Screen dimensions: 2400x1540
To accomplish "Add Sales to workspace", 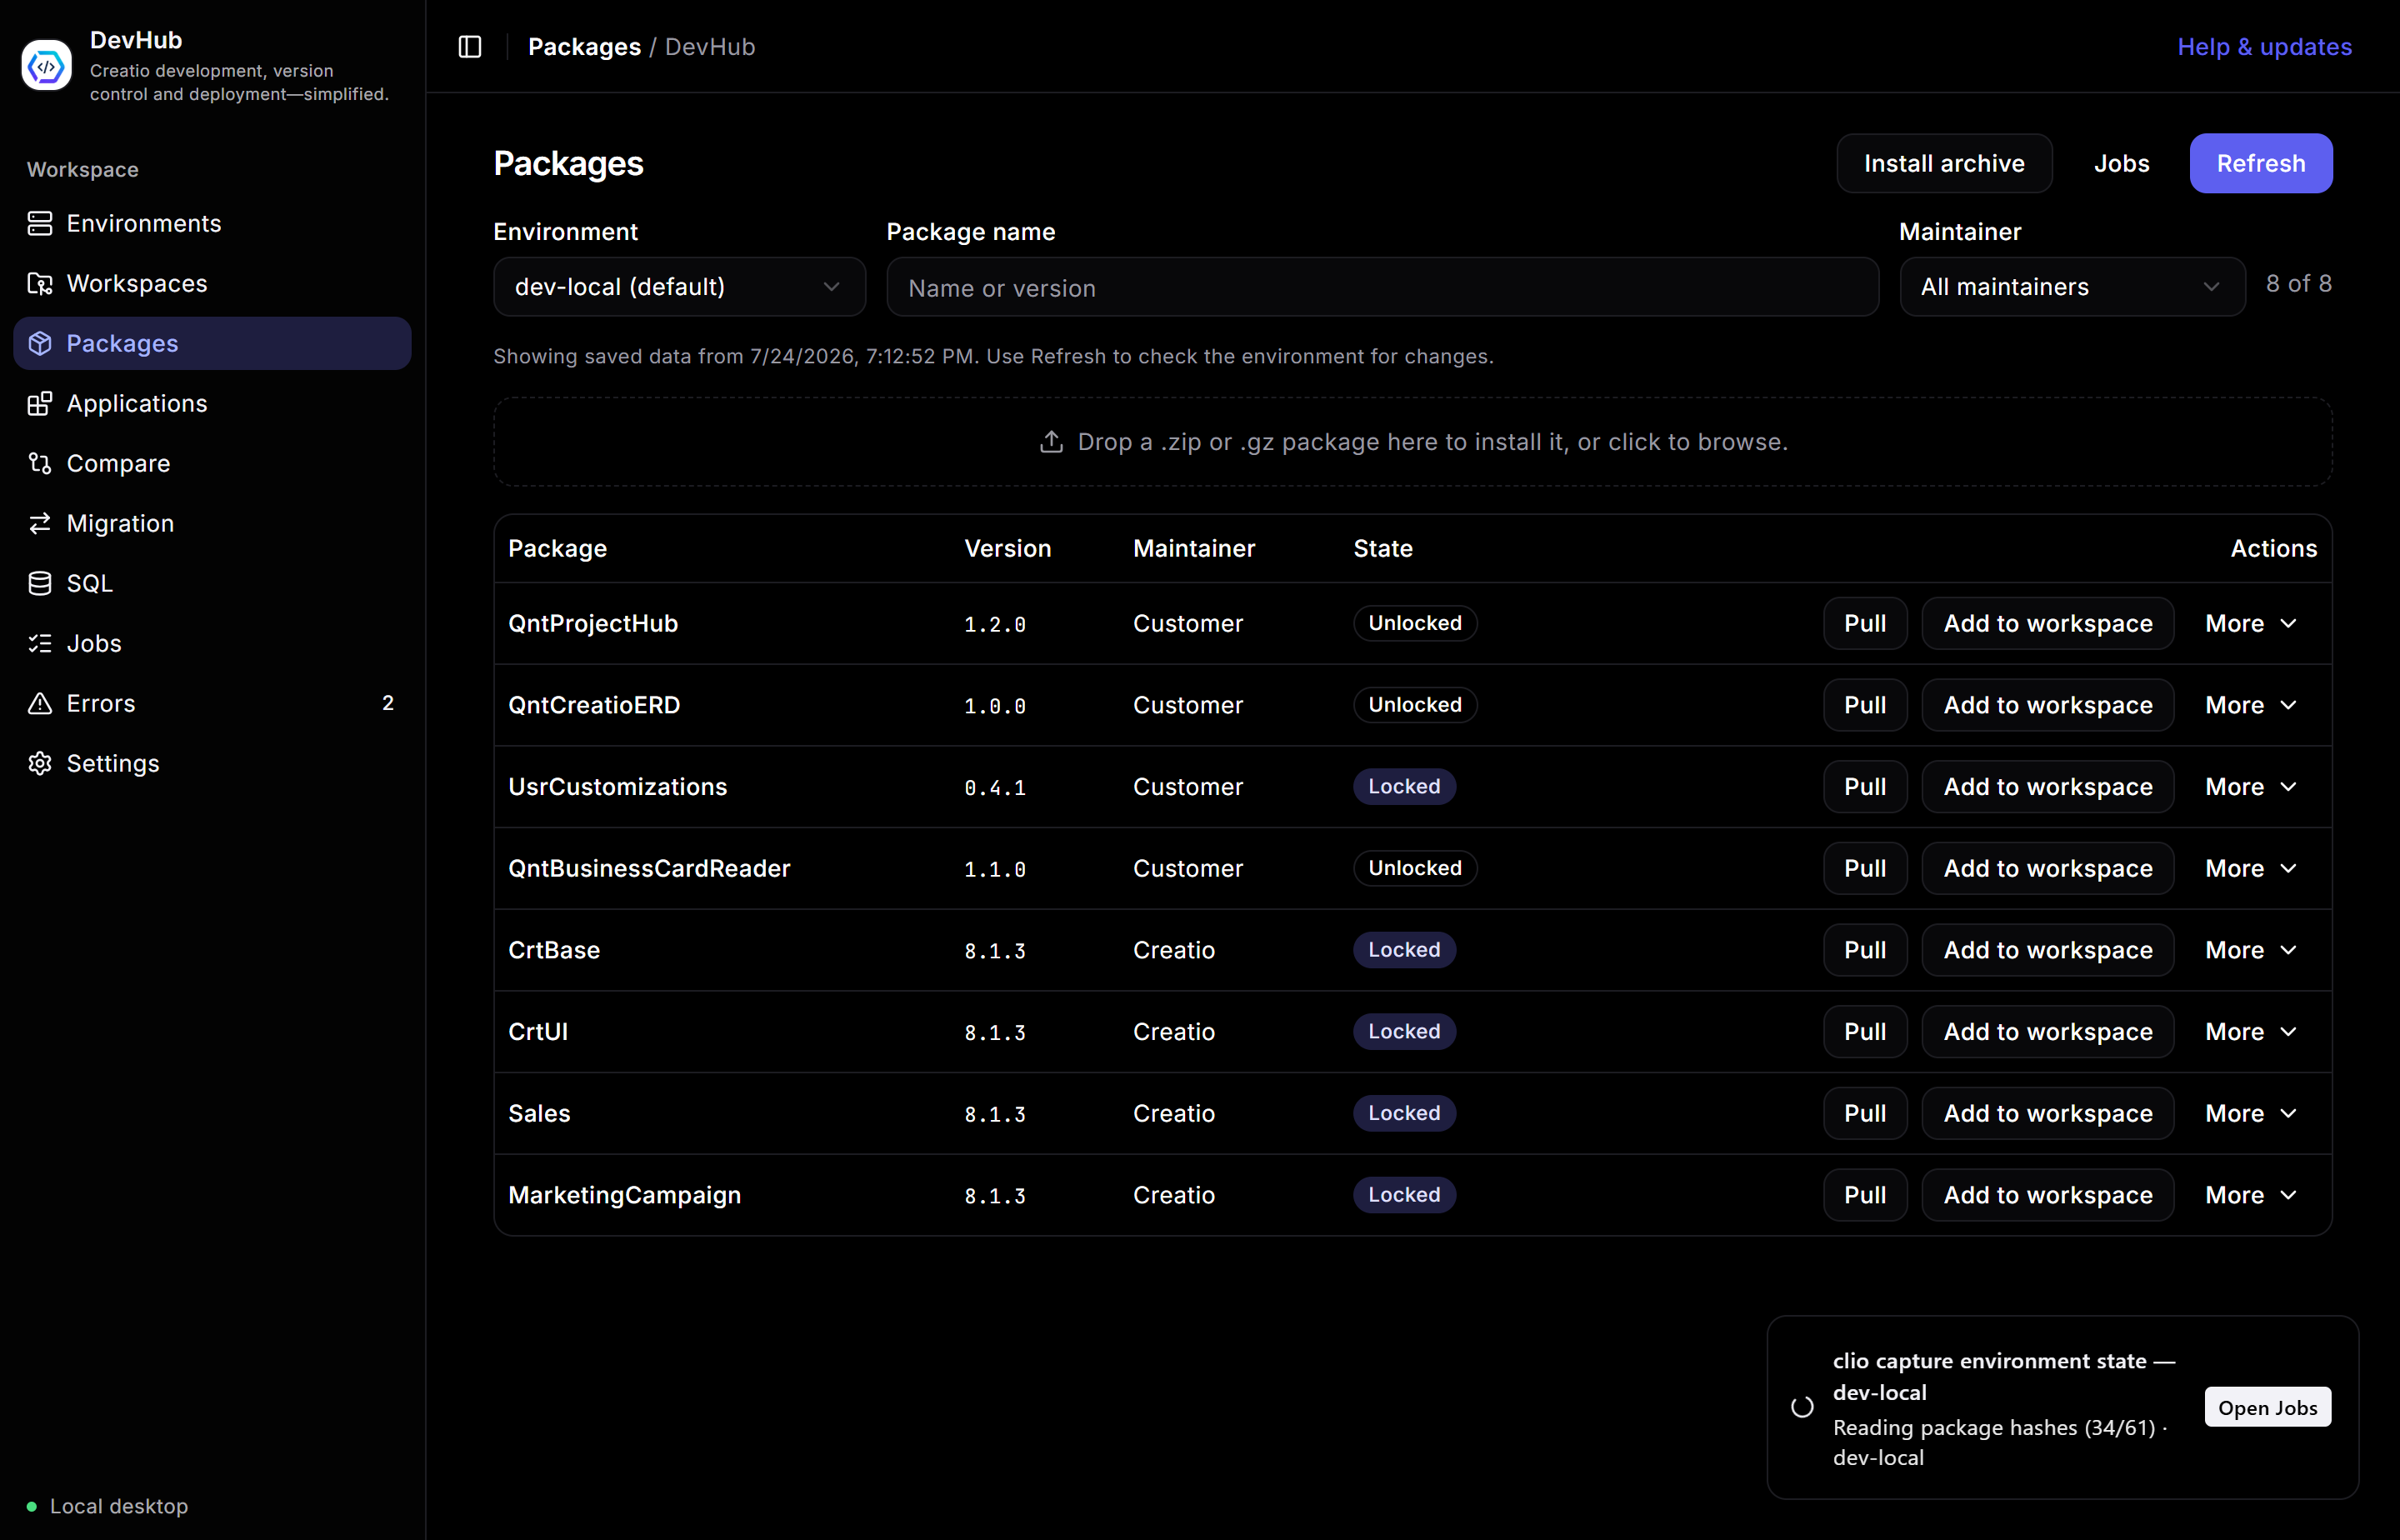I will click(x=2048, y=1113).
